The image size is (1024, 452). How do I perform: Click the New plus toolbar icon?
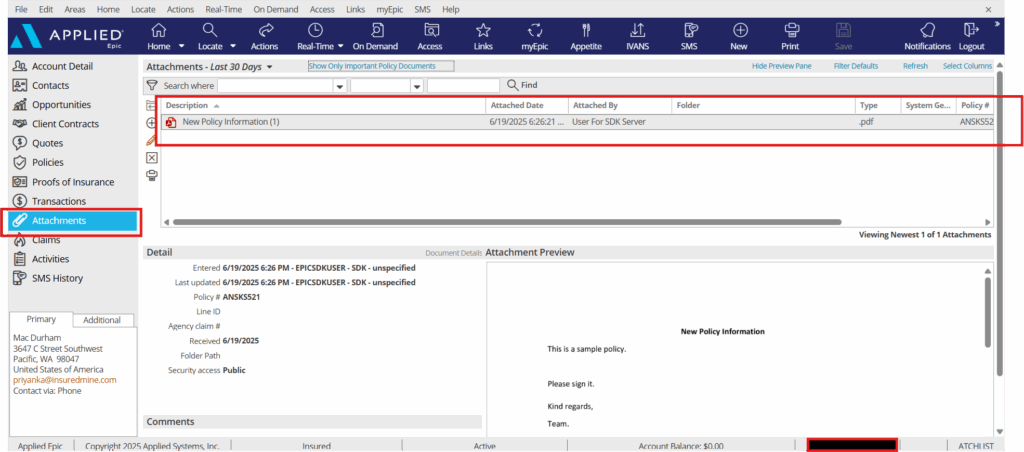(x=740, y=30)
